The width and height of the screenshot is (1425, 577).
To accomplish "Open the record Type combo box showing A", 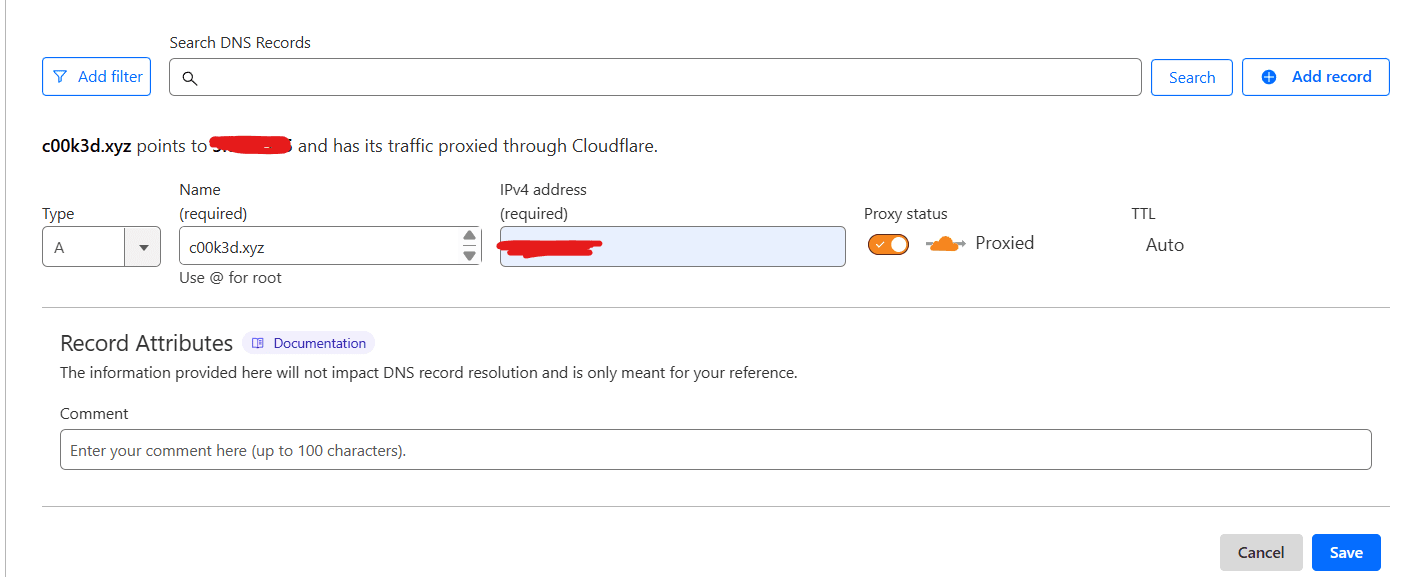I will 83,247.
